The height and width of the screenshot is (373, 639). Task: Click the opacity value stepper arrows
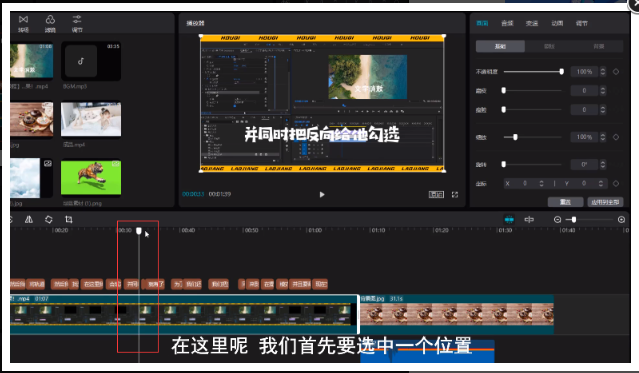click(603, 71)
